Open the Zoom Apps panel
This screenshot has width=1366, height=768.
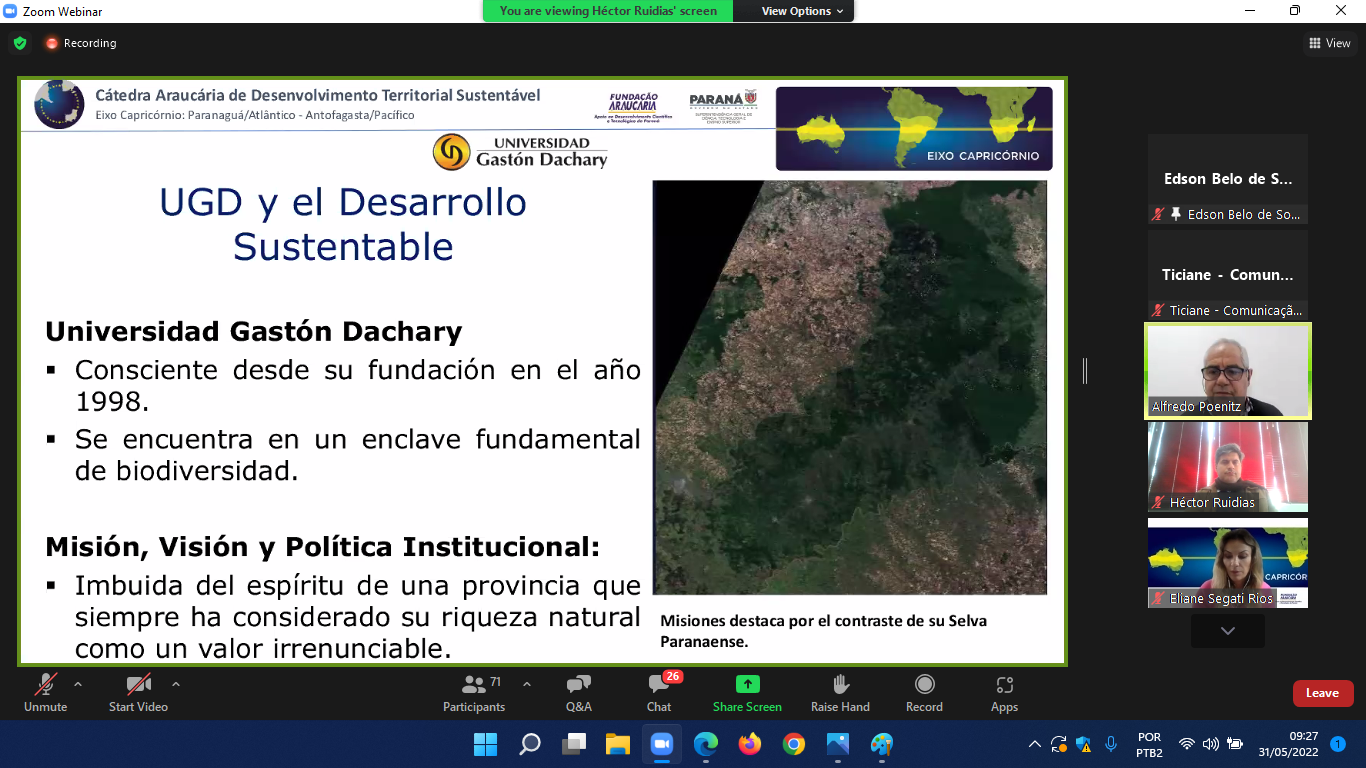tap(1004, 692)
